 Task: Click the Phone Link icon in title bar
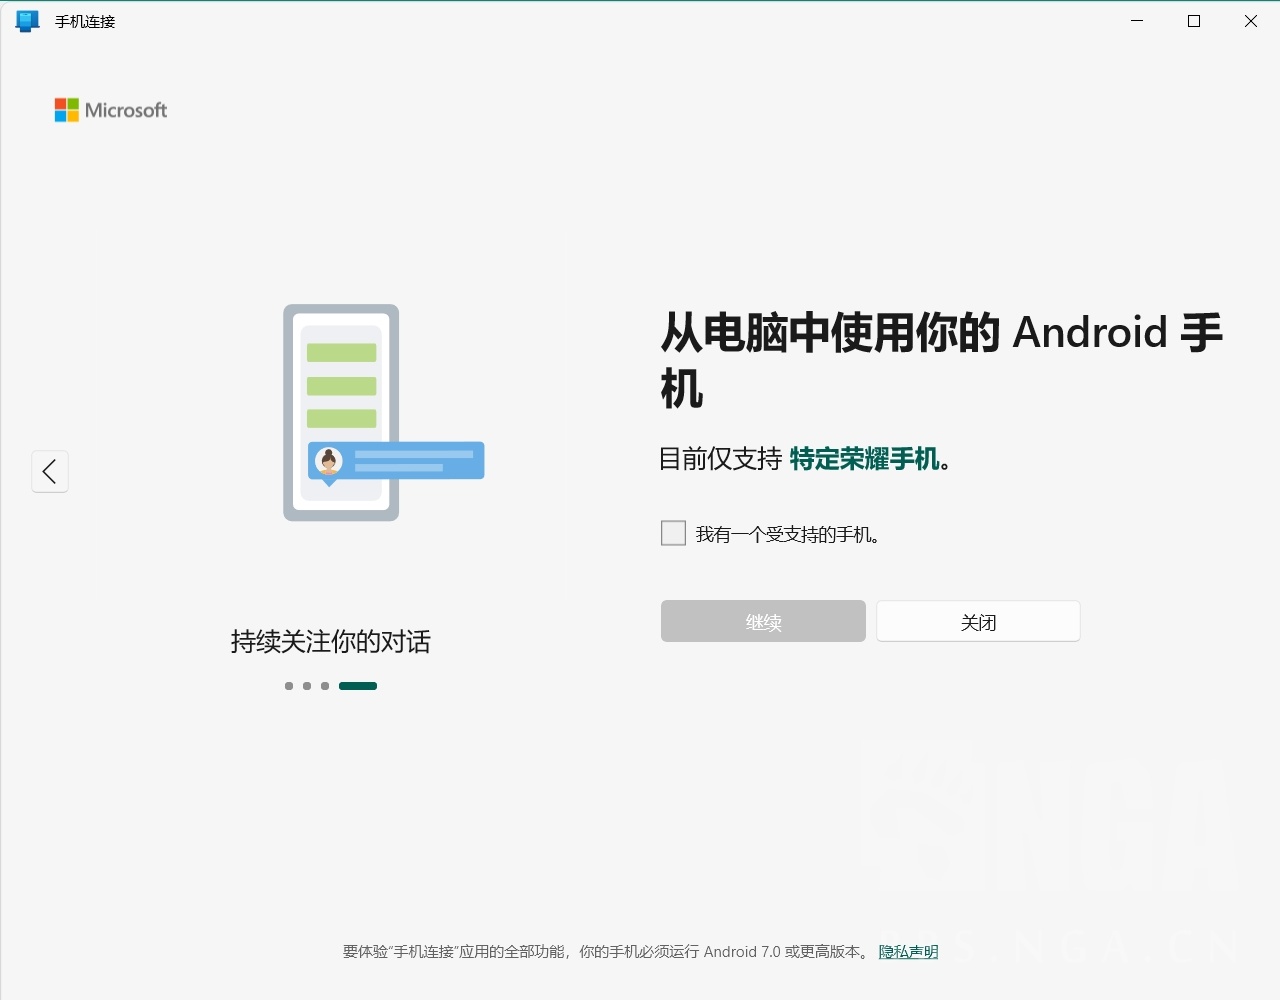pyautogui.click(x=27, y=20)
